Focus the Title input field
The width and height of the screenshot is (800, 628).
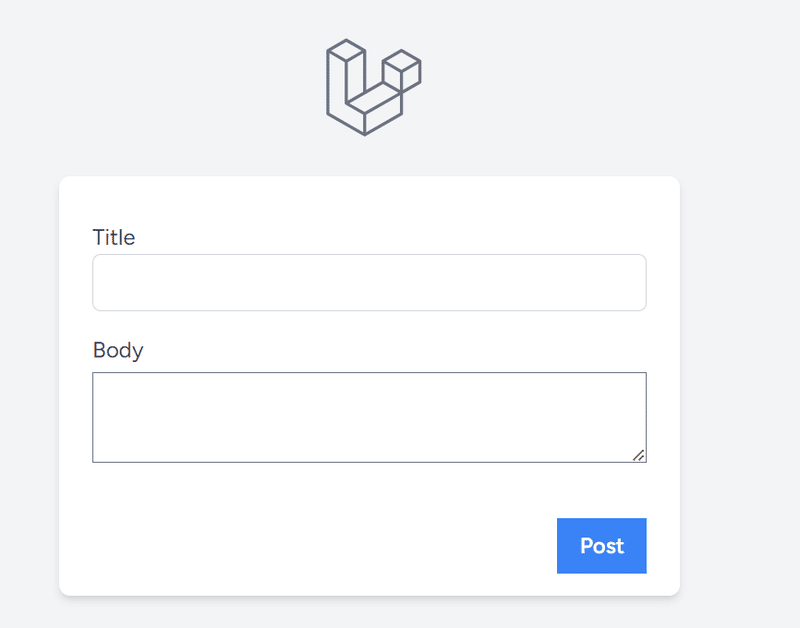[x=369, y=283]
